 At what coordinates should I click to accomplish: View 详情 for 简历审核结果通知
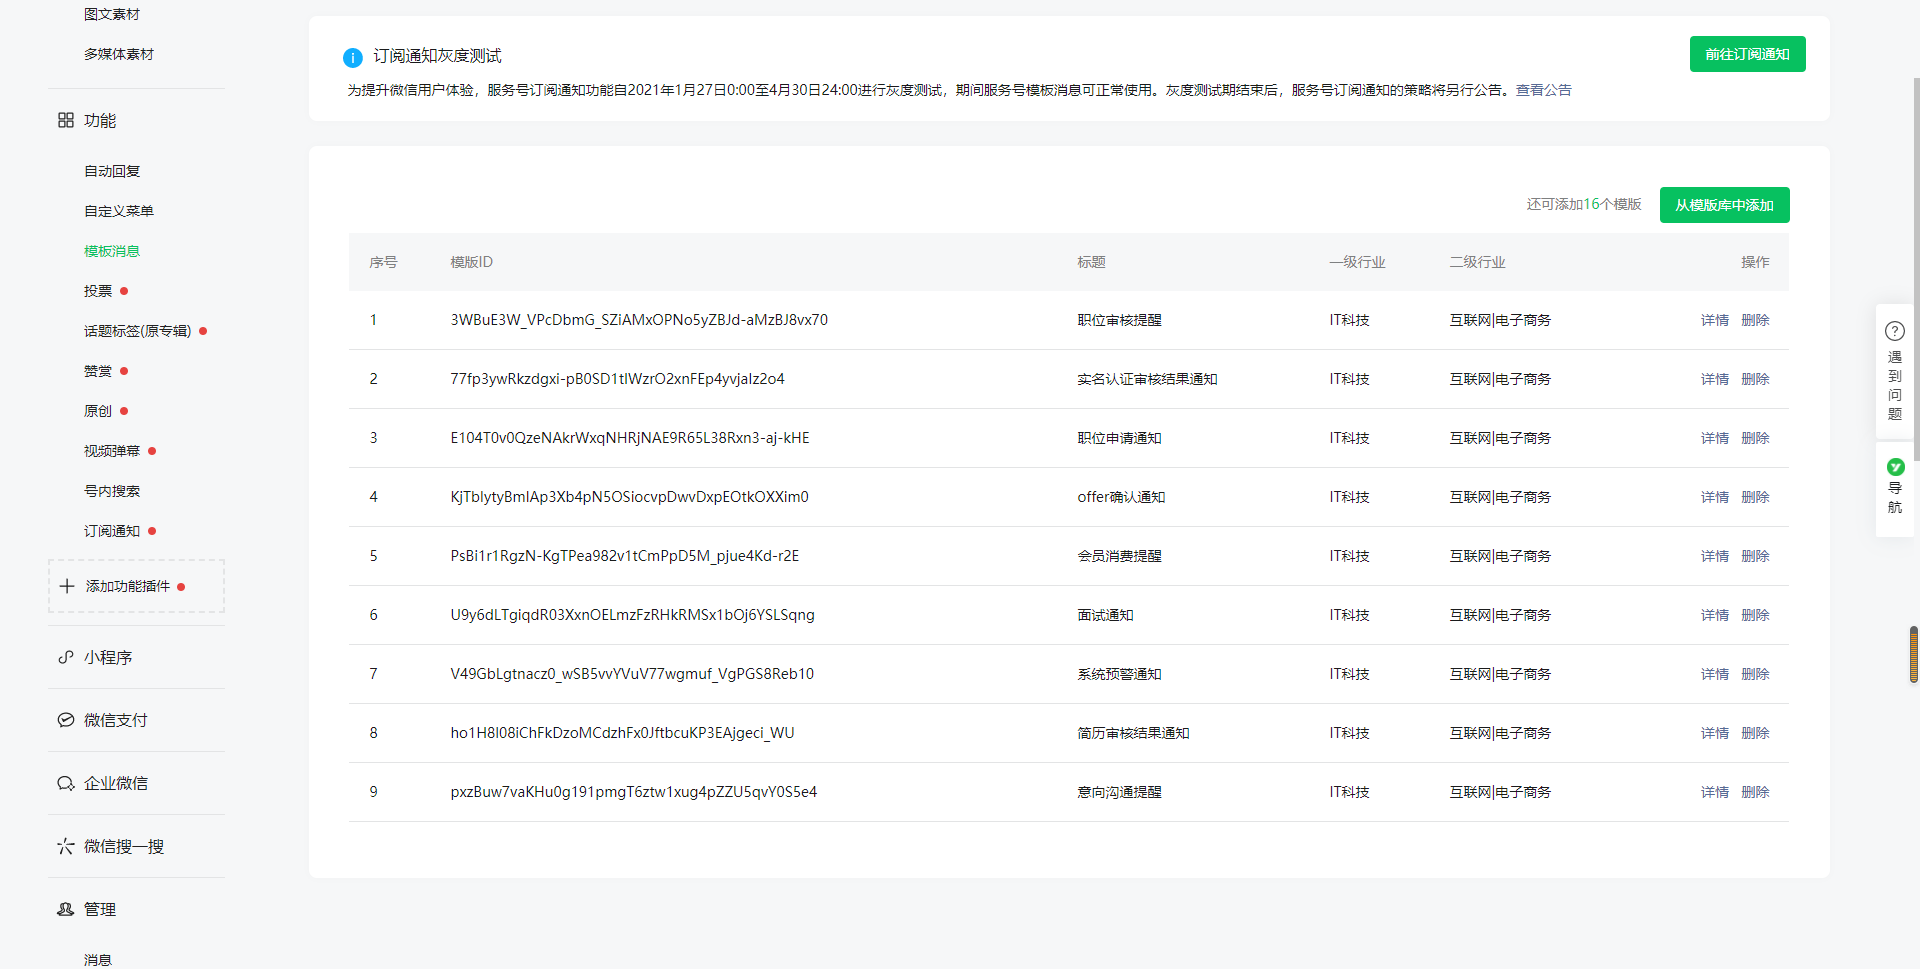point(1715,733)
